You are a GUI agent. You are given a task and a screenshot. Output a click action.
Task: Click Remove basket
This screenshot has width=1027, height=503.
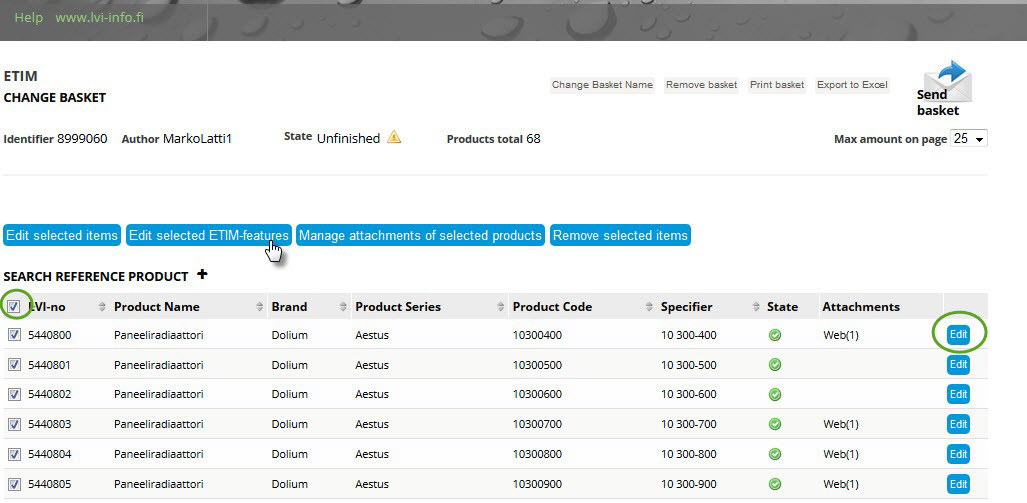tap(701, 84)
